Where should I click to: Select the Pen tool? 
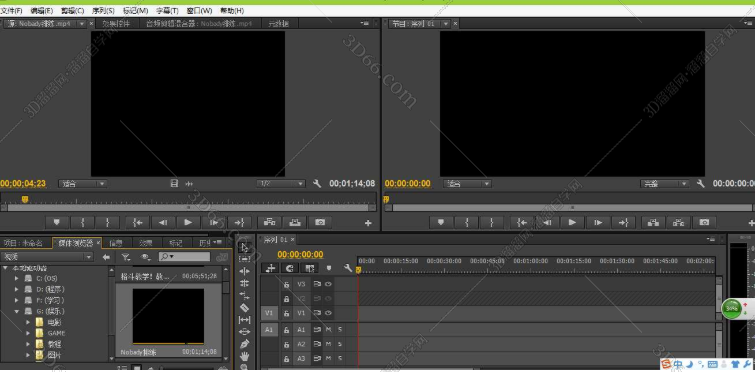tap(245, 344)
